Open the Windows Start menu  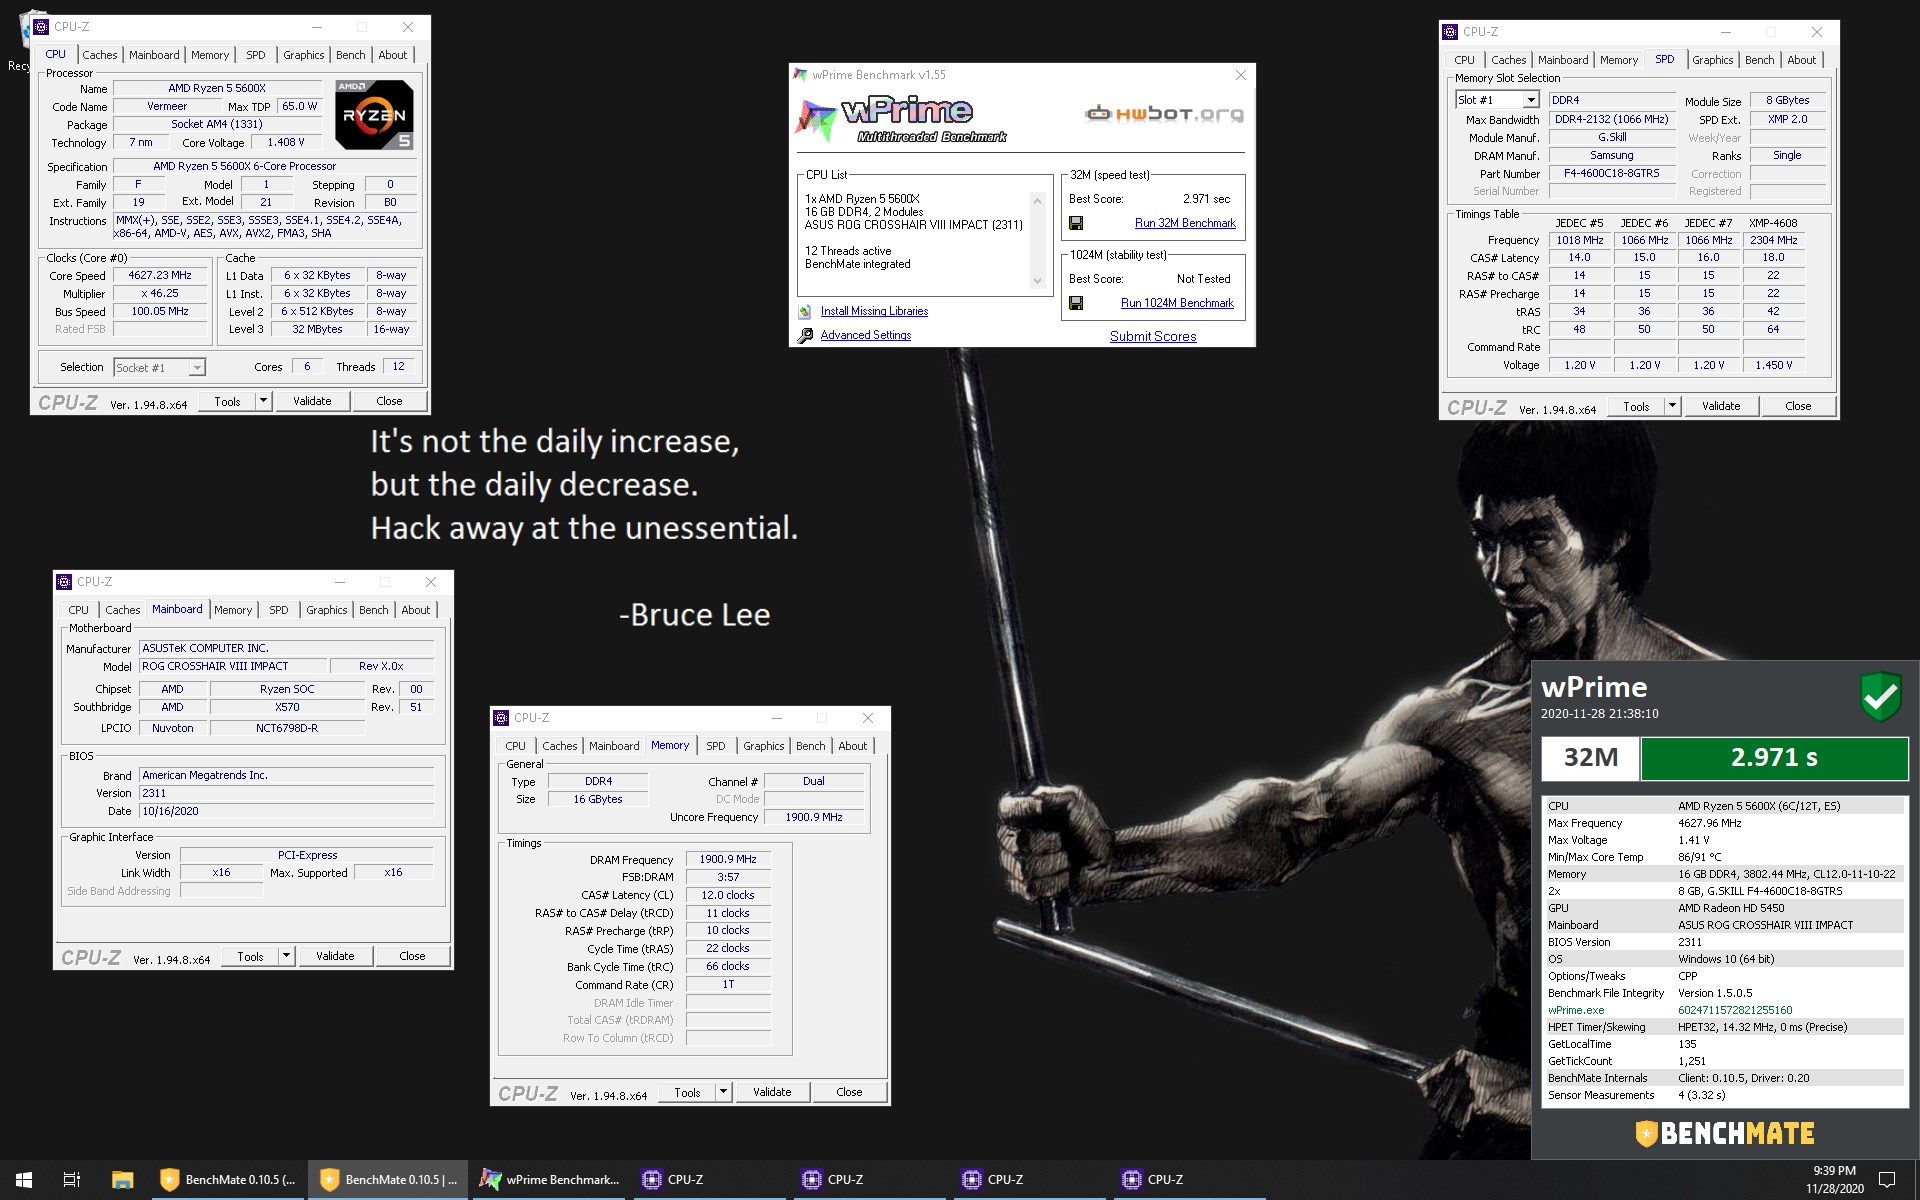pyautogui.click(x=24, y=1180)
